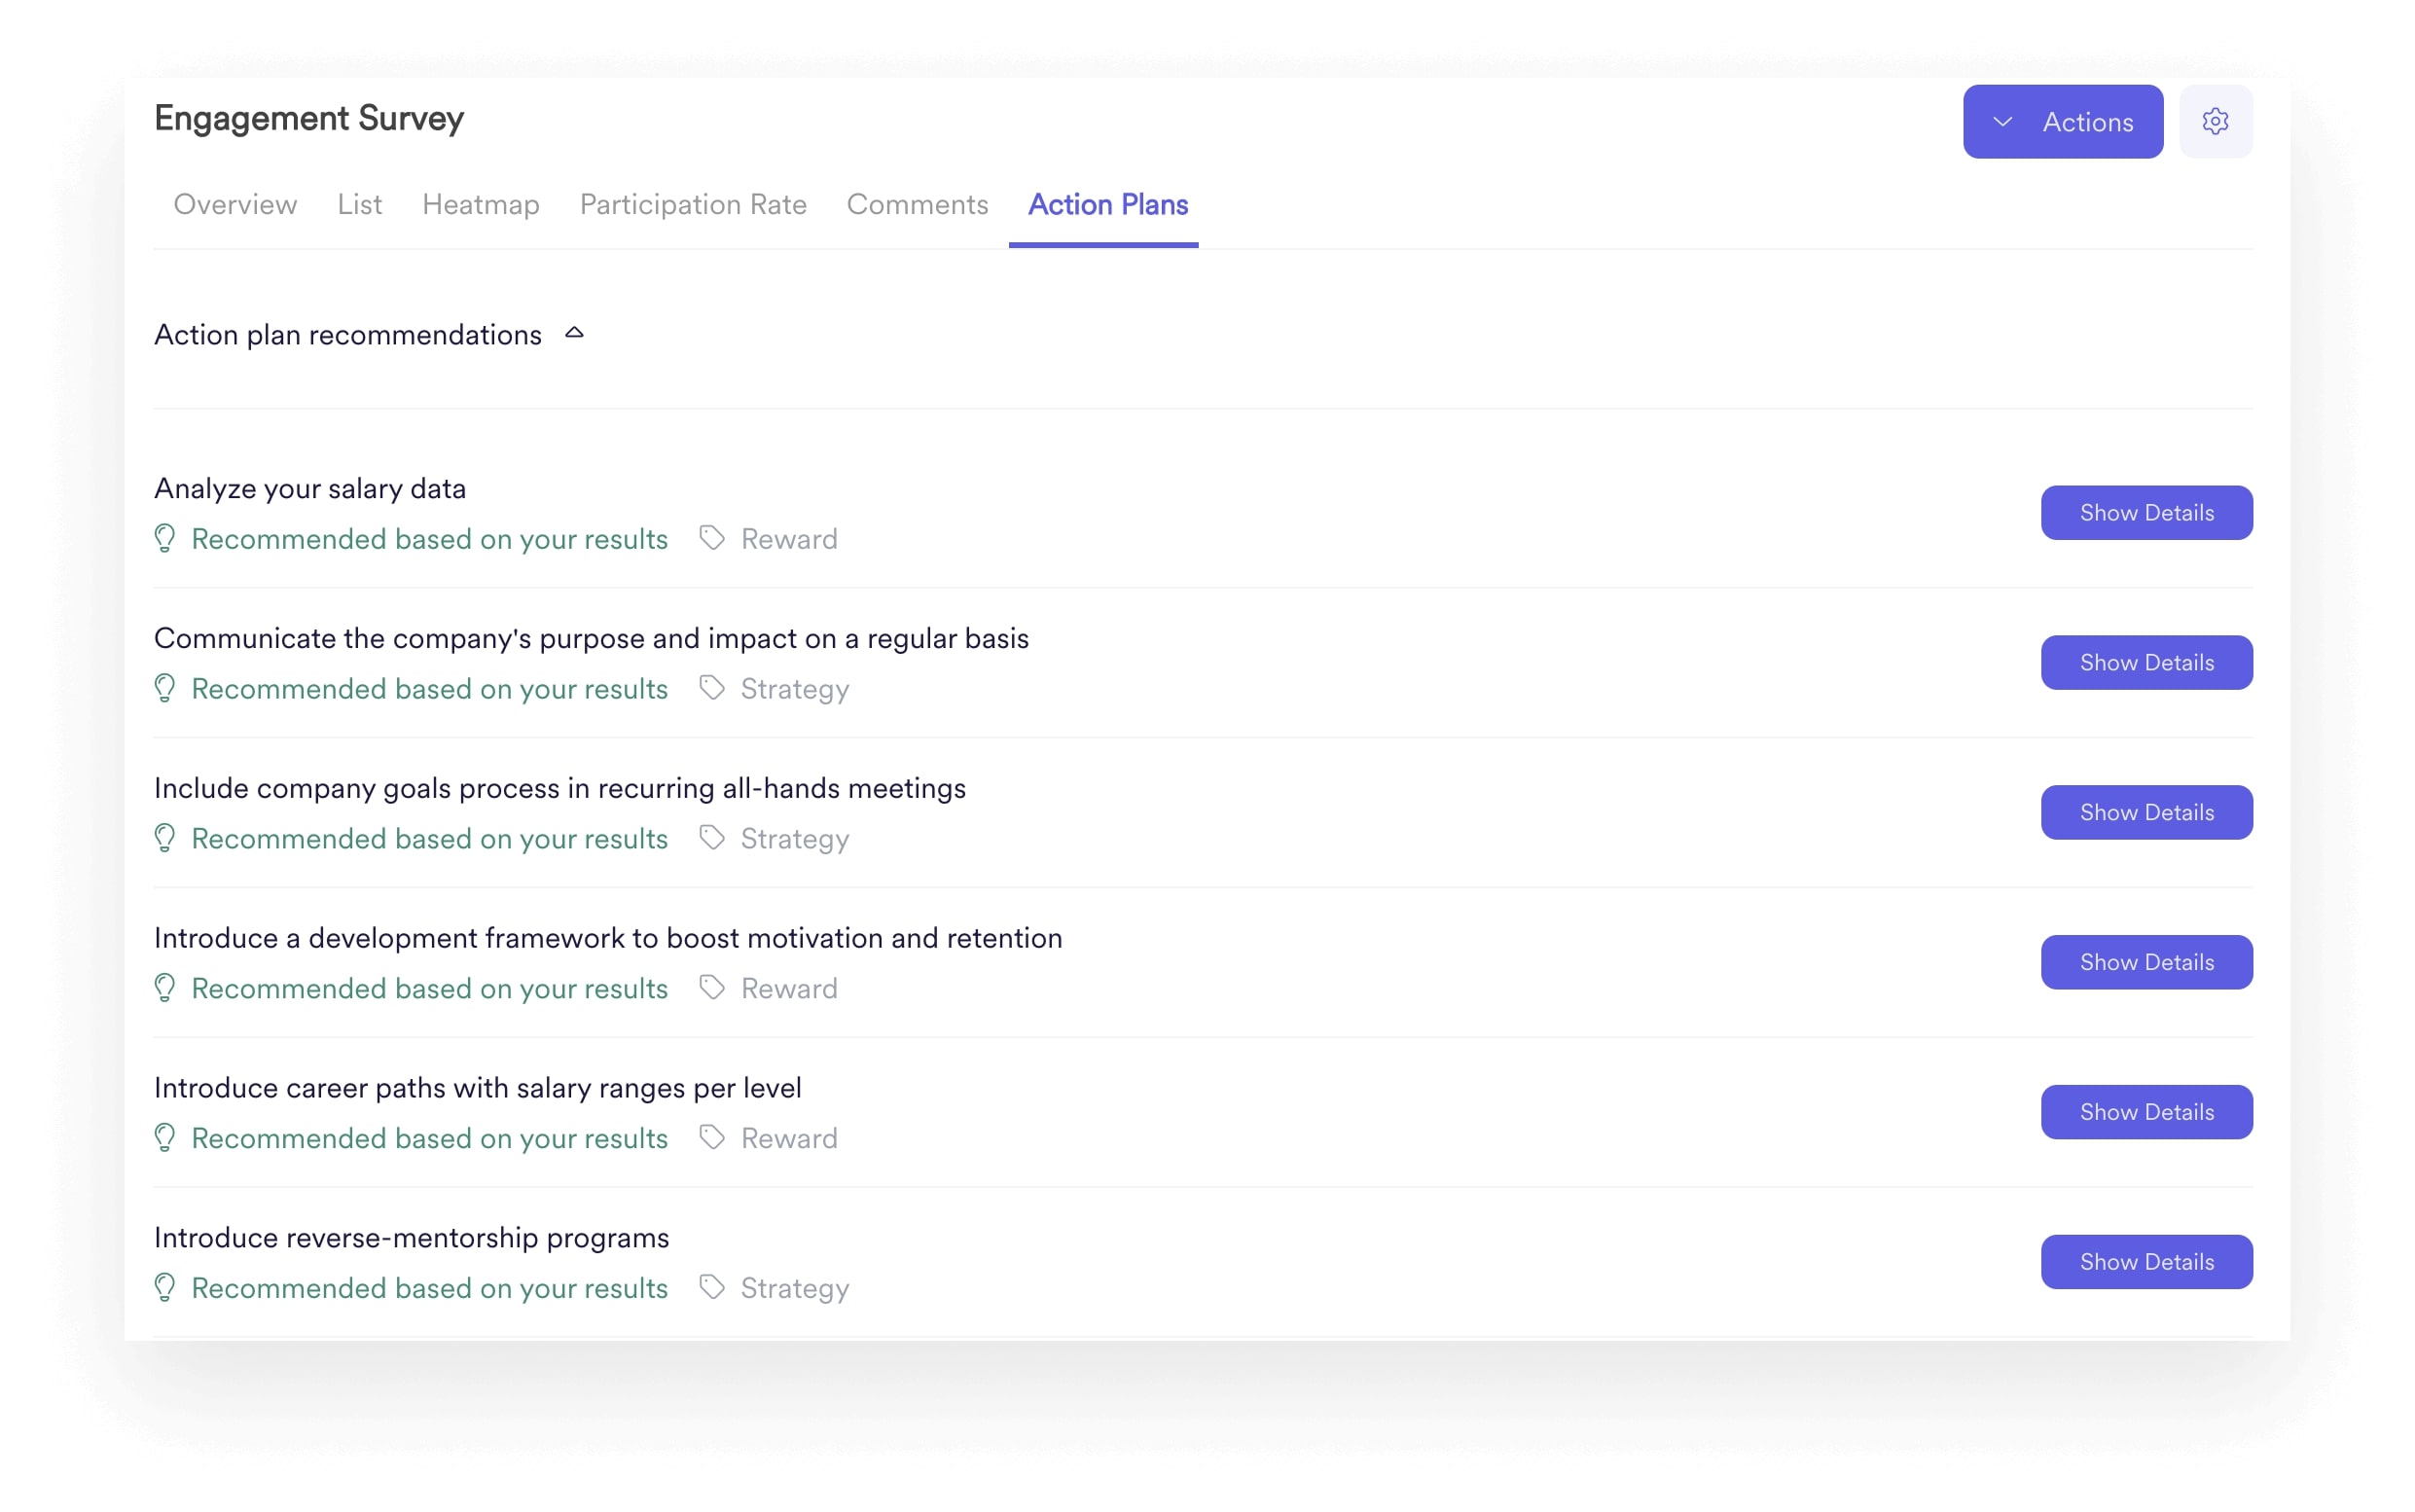The width and height of the screenshot is (2415, 1512).
Task: Open the survey settings via the gear icon
Action: coord(2216,121)
